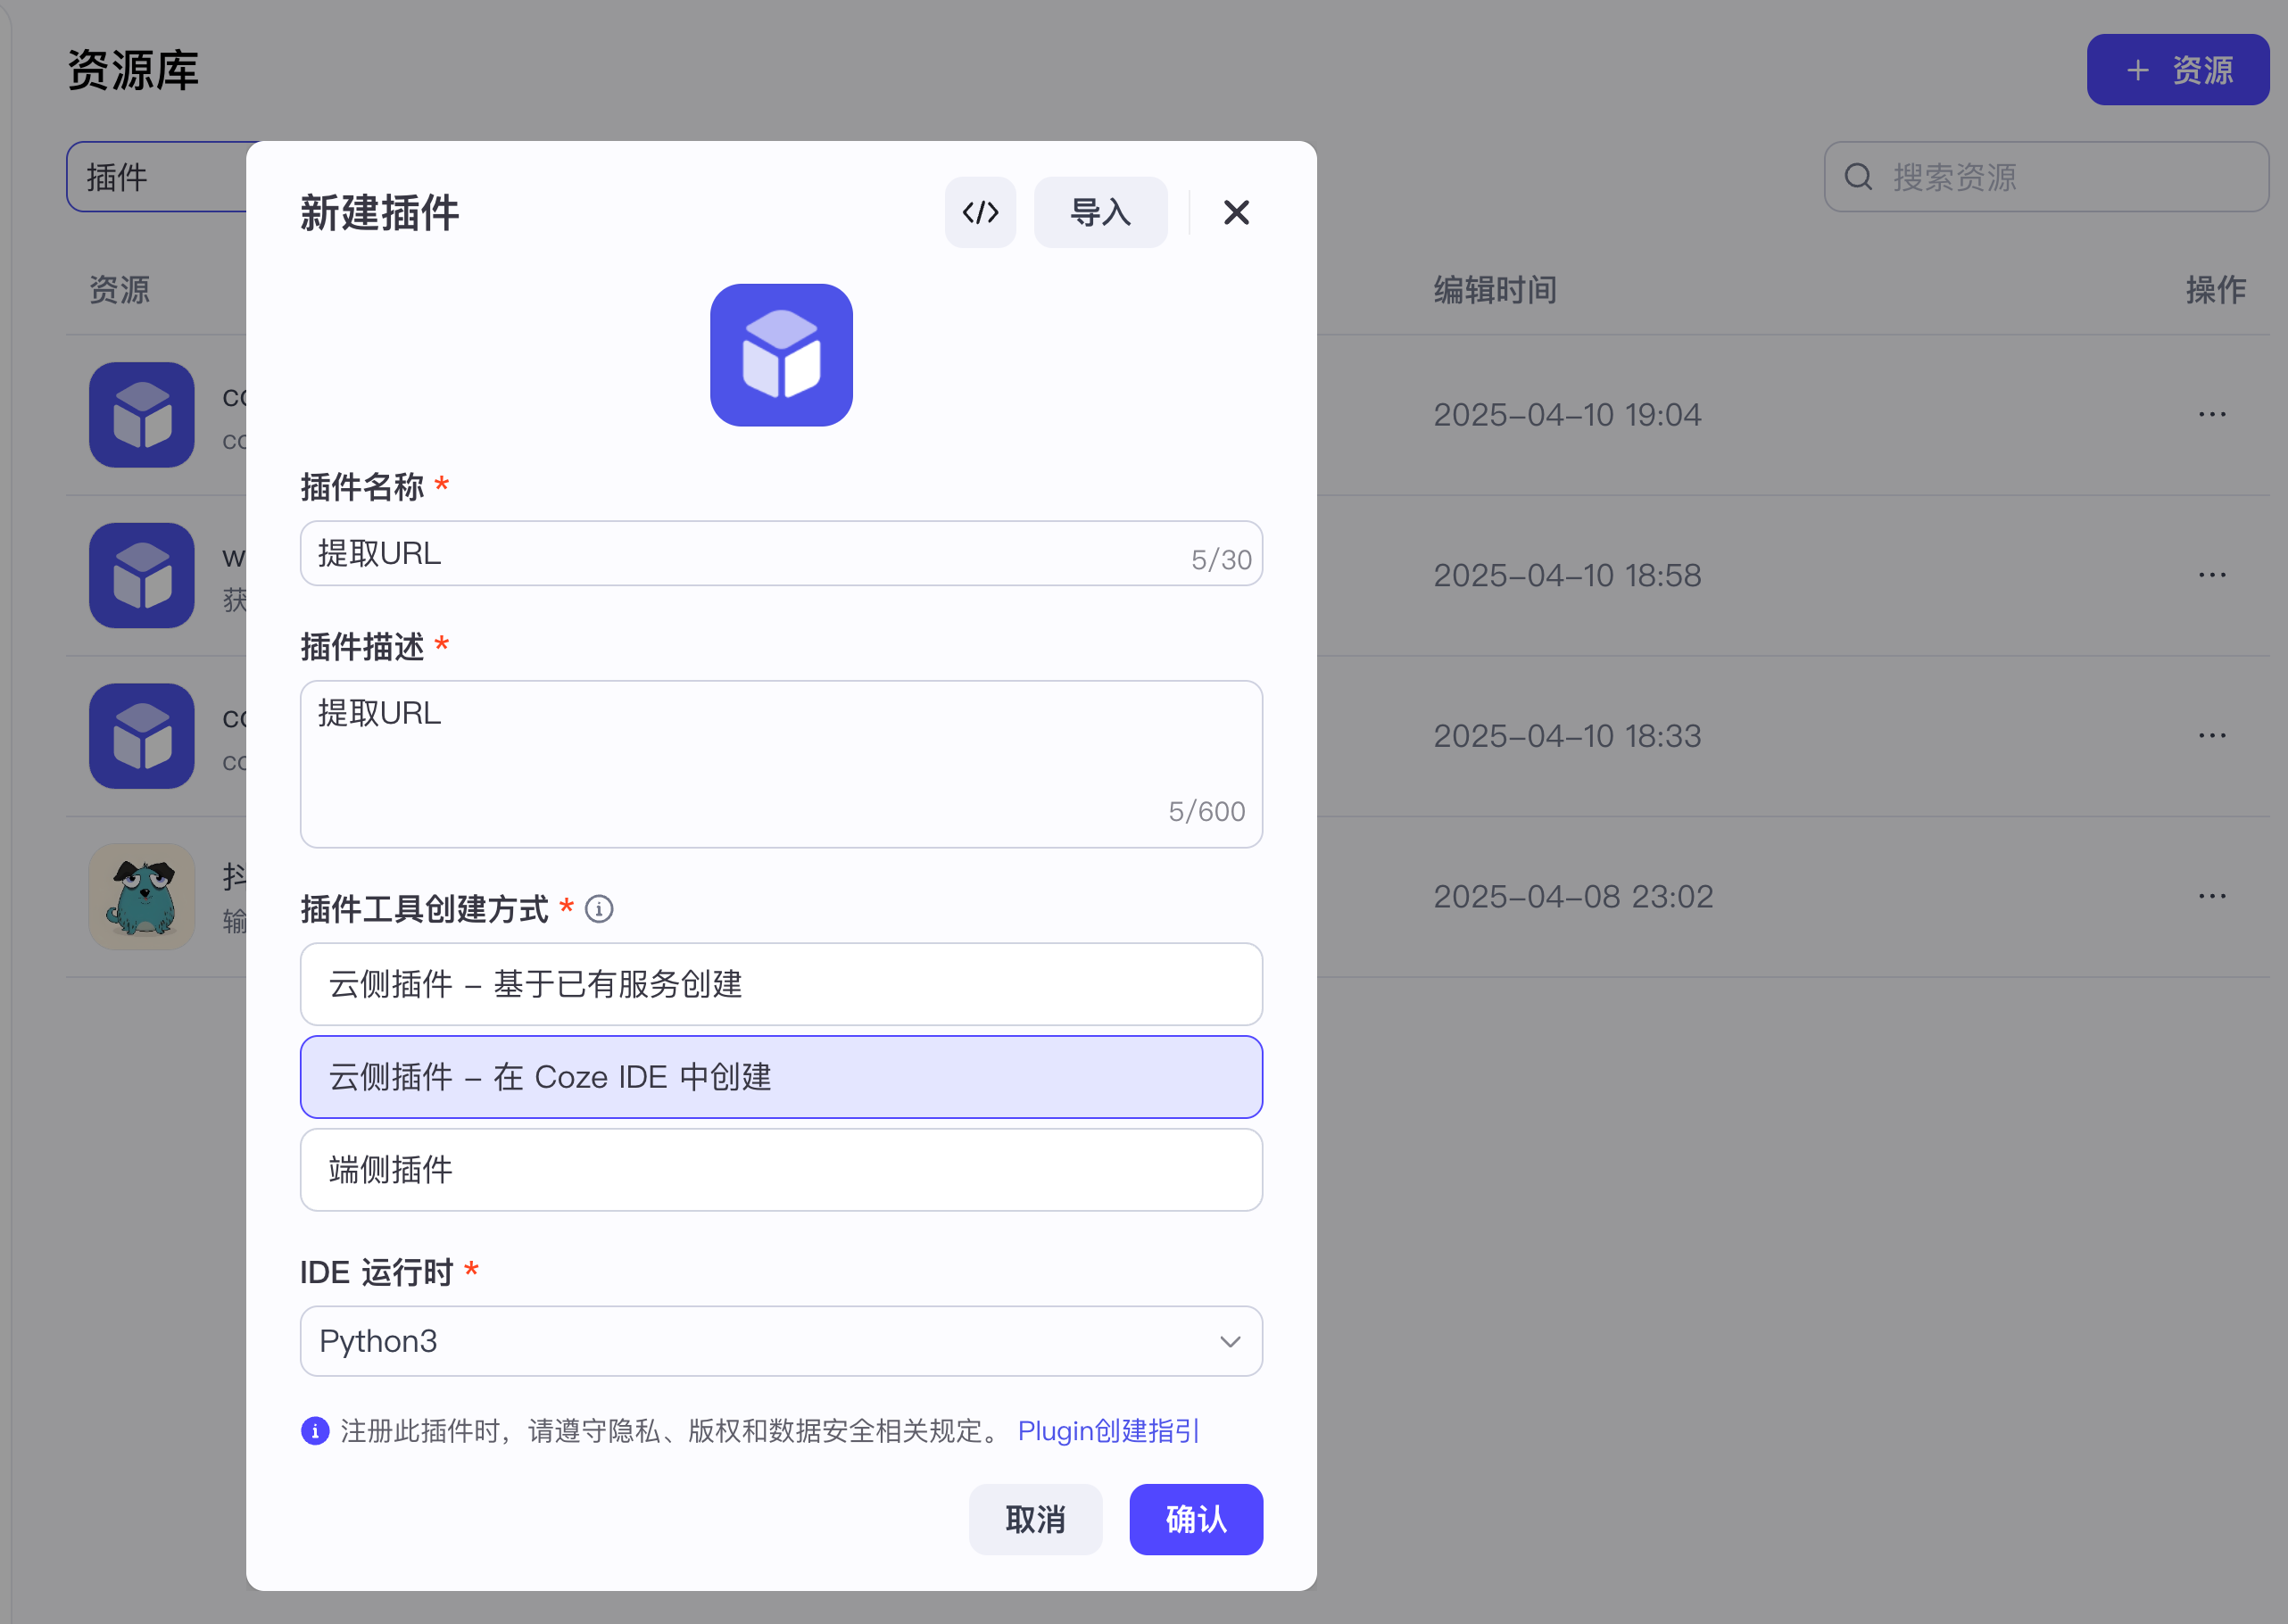Viewport: 2288px width, 1624px height.
Task: Click the 资源 column header
Action: pos(120,290)
